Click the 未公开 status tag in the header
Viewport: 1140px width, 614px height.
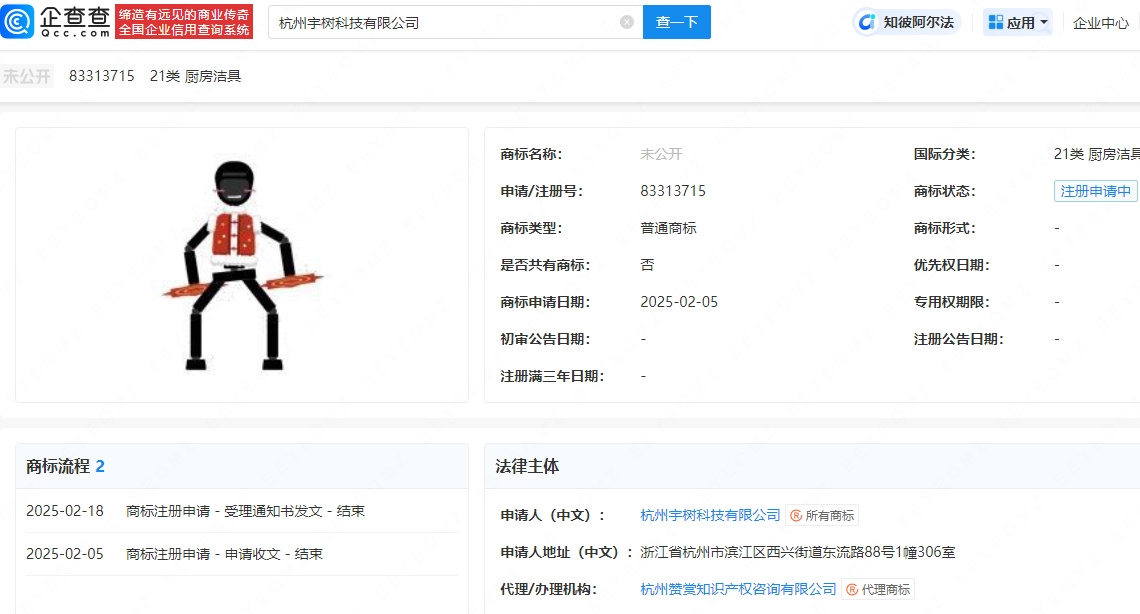coord(27,76)
